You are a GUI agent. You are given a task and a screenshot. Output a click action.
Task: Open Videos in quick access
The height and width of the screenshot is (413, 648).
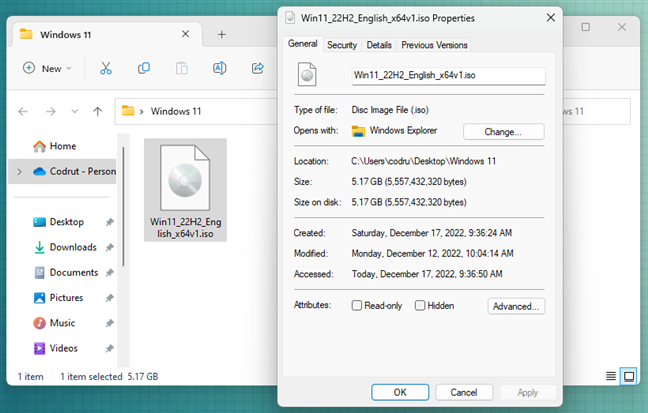pos(55,348)
